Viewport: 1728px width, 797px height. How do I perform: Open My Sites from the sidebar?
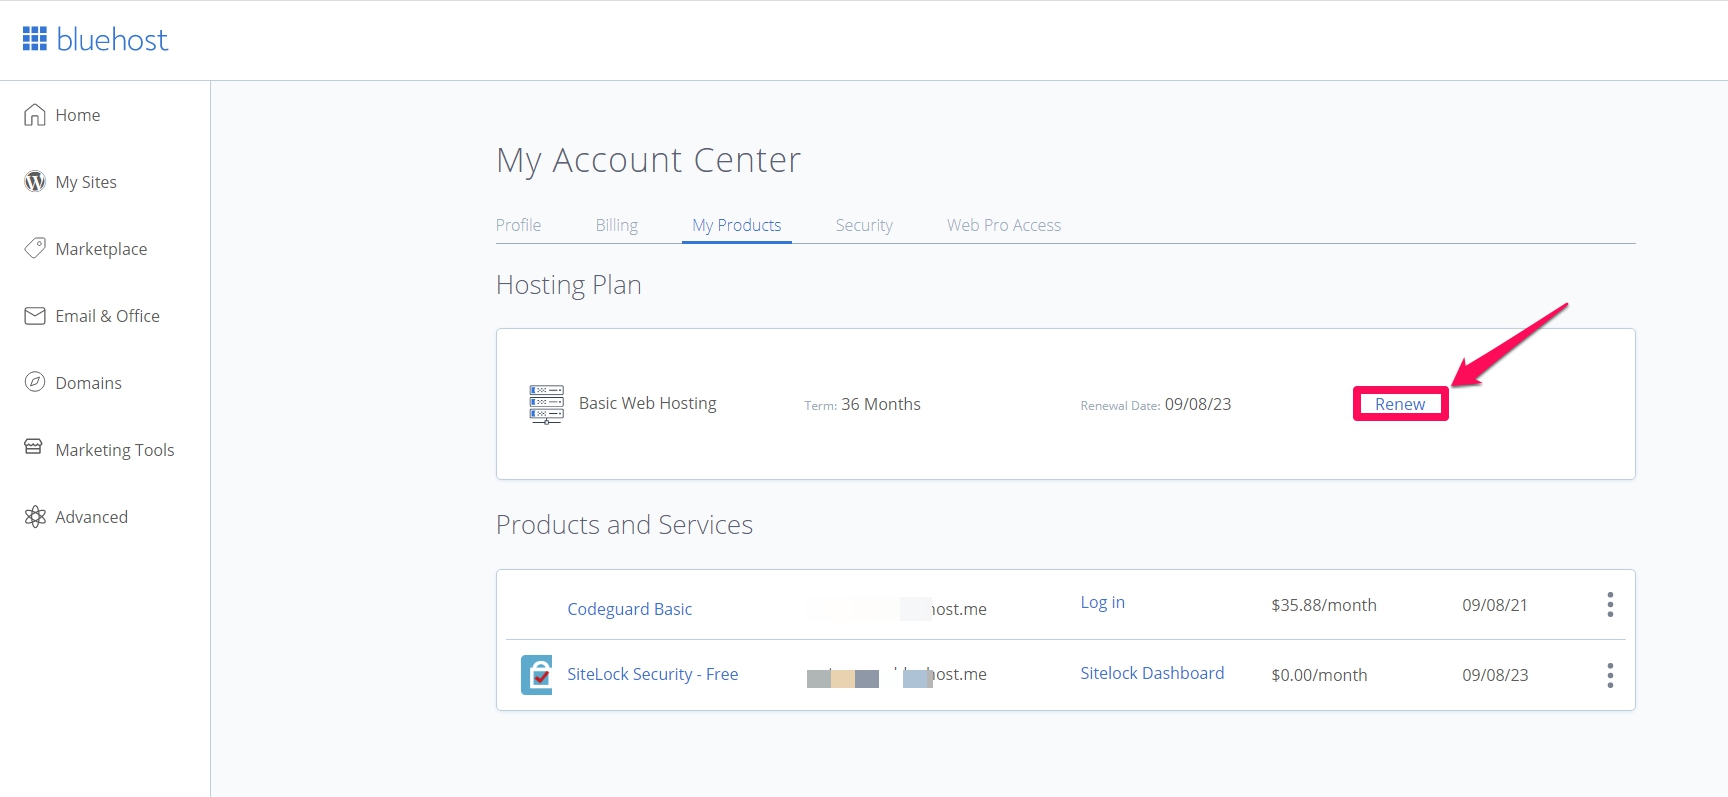point(86,182)
